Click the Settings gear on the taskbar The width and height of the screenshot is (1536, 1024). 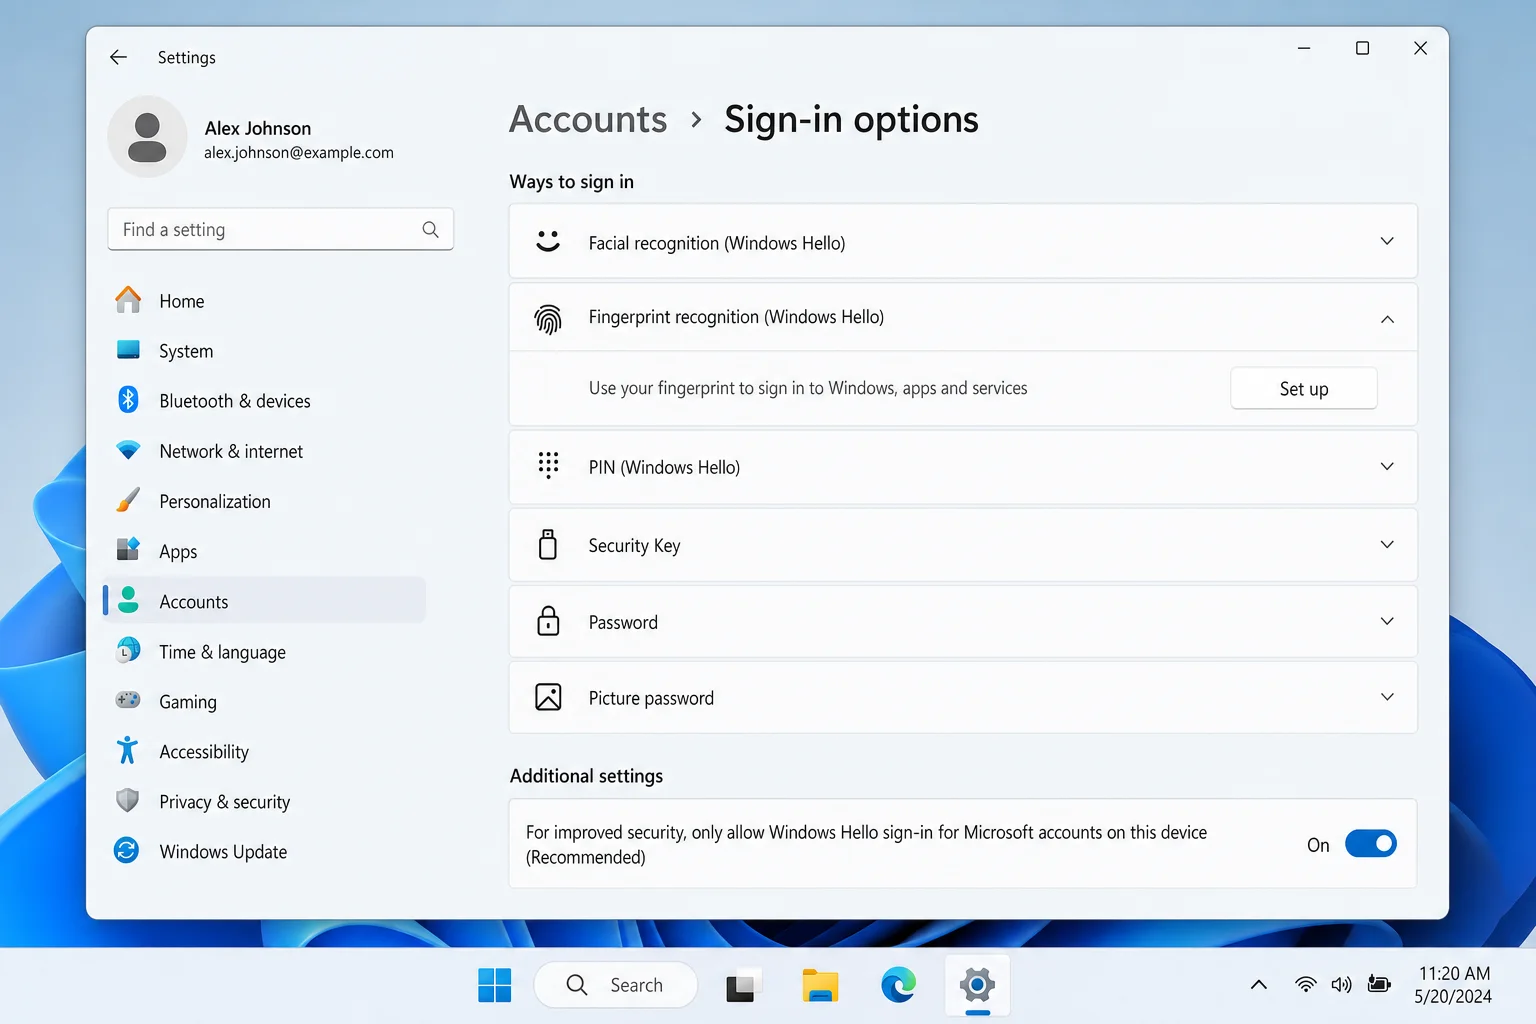(977, 985)
